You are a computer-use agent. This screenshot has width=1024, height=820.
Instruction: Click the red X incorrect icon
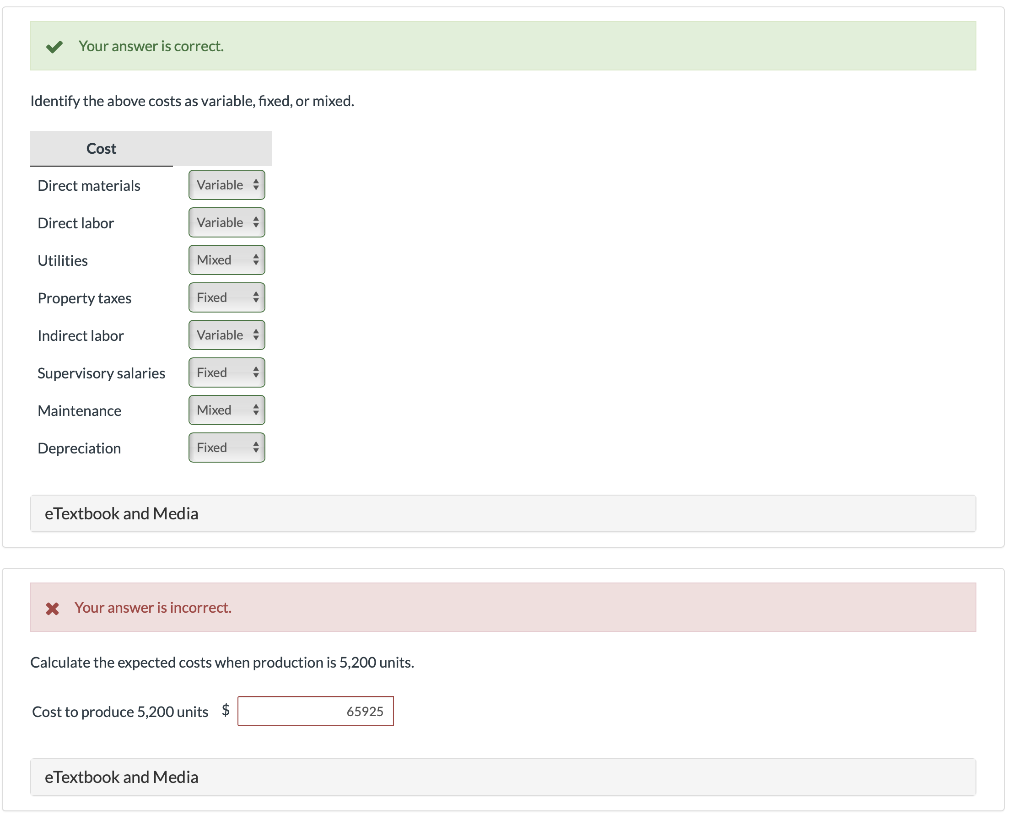[52, 607]
